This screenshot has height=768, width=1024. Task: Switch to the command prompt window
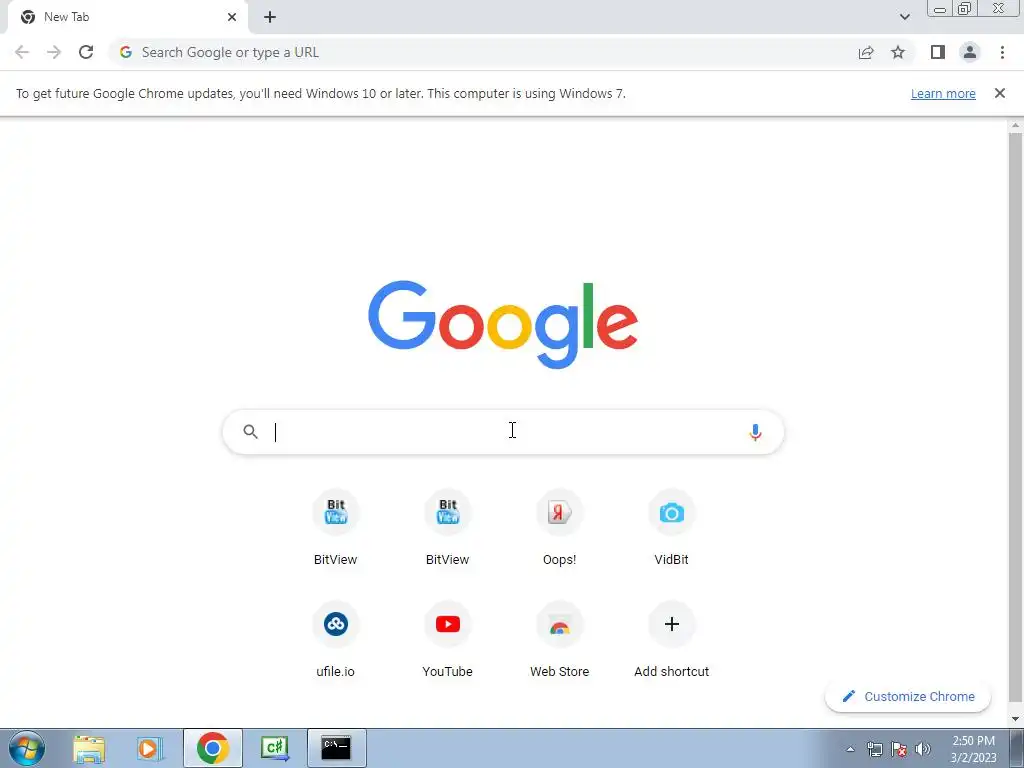pos(336,748)
